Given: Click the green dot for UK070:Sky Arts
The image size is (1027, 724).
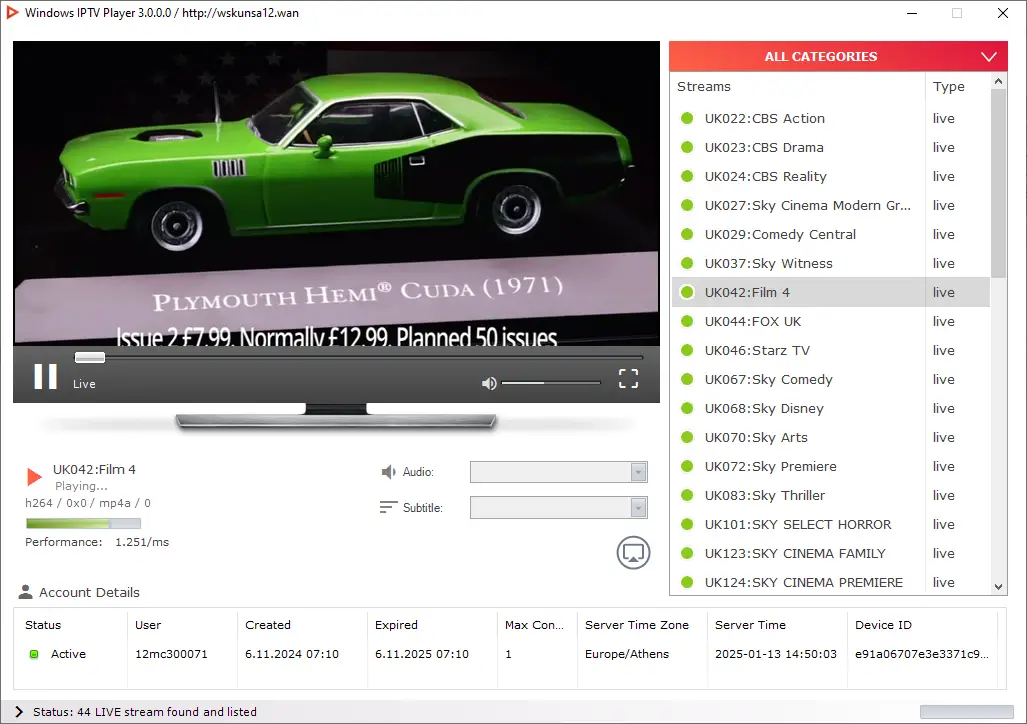Looking at the screenshot, I should (687, 437).
